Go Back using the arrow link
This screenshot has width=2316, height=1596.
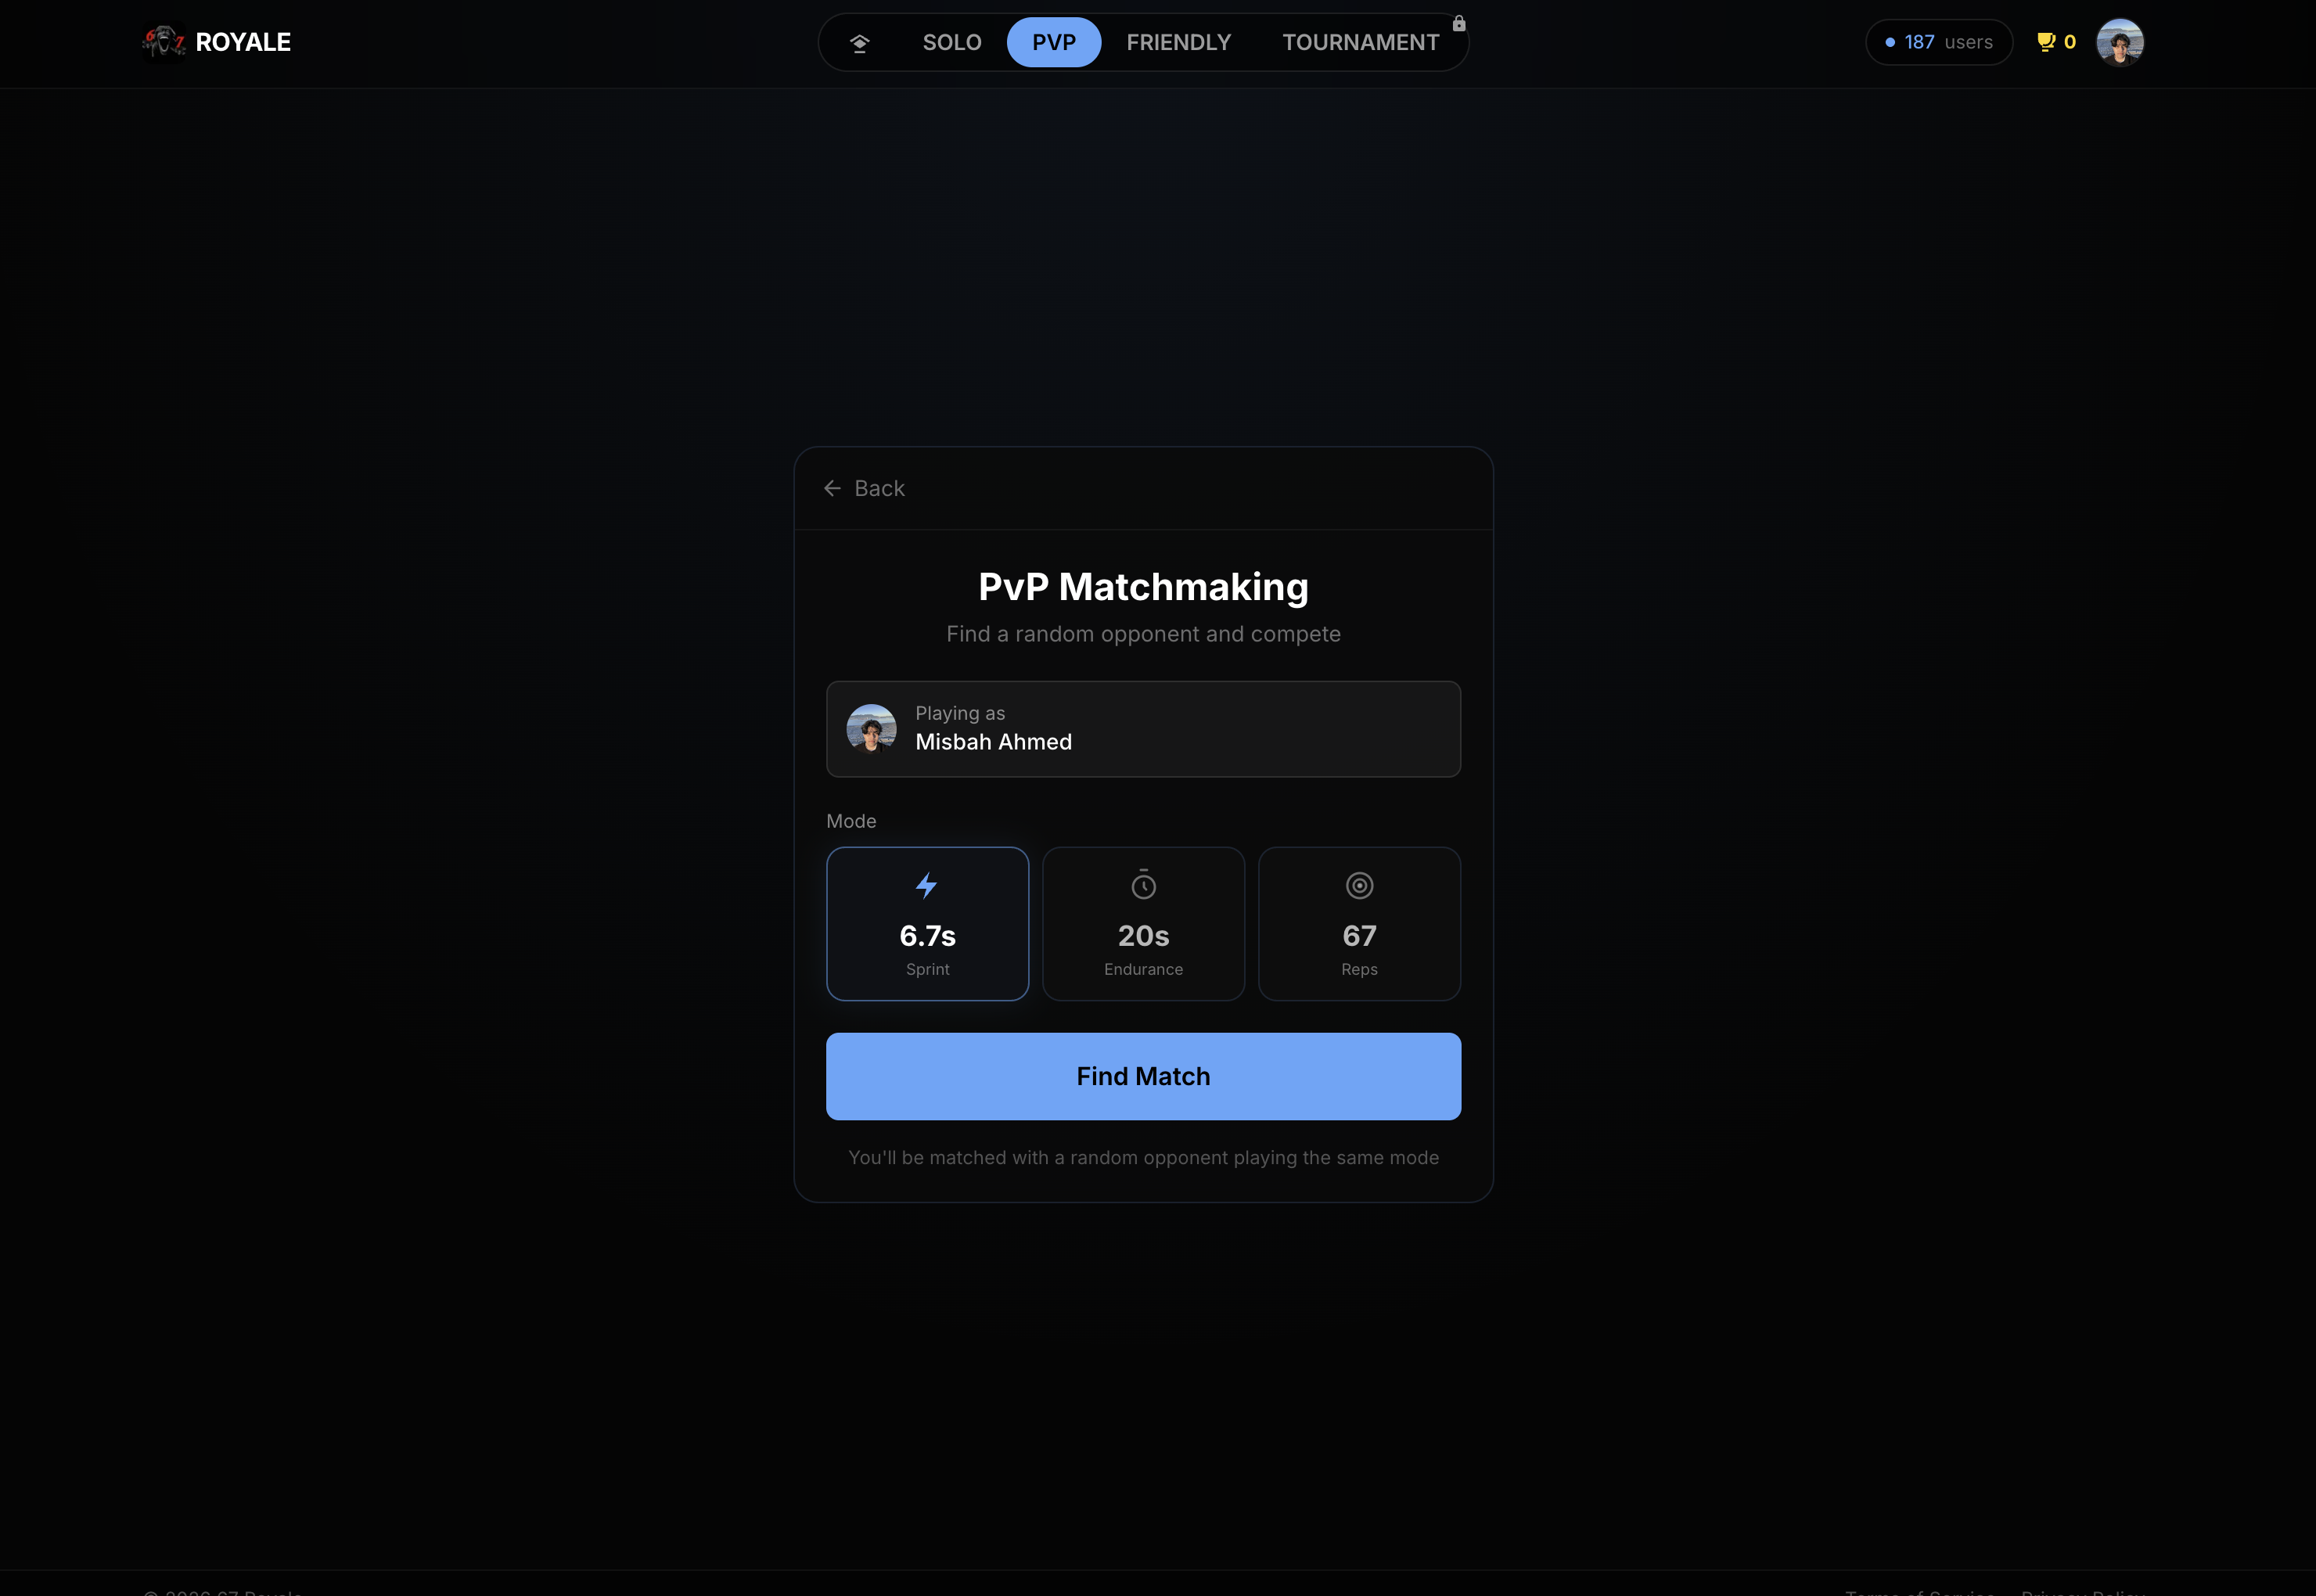[x=864, y=488]
